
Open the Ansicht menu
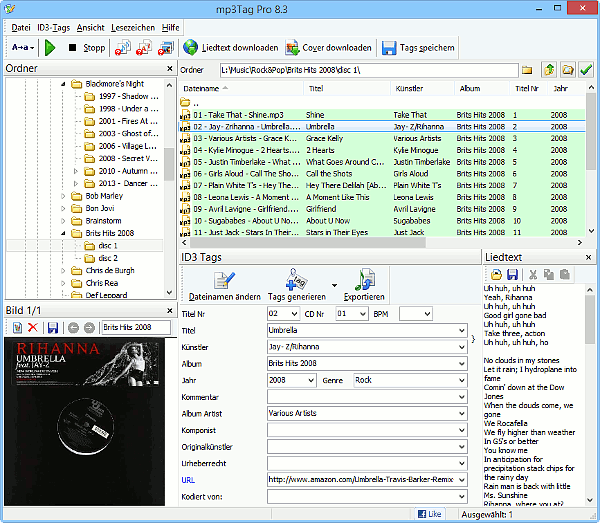[90, 28]
